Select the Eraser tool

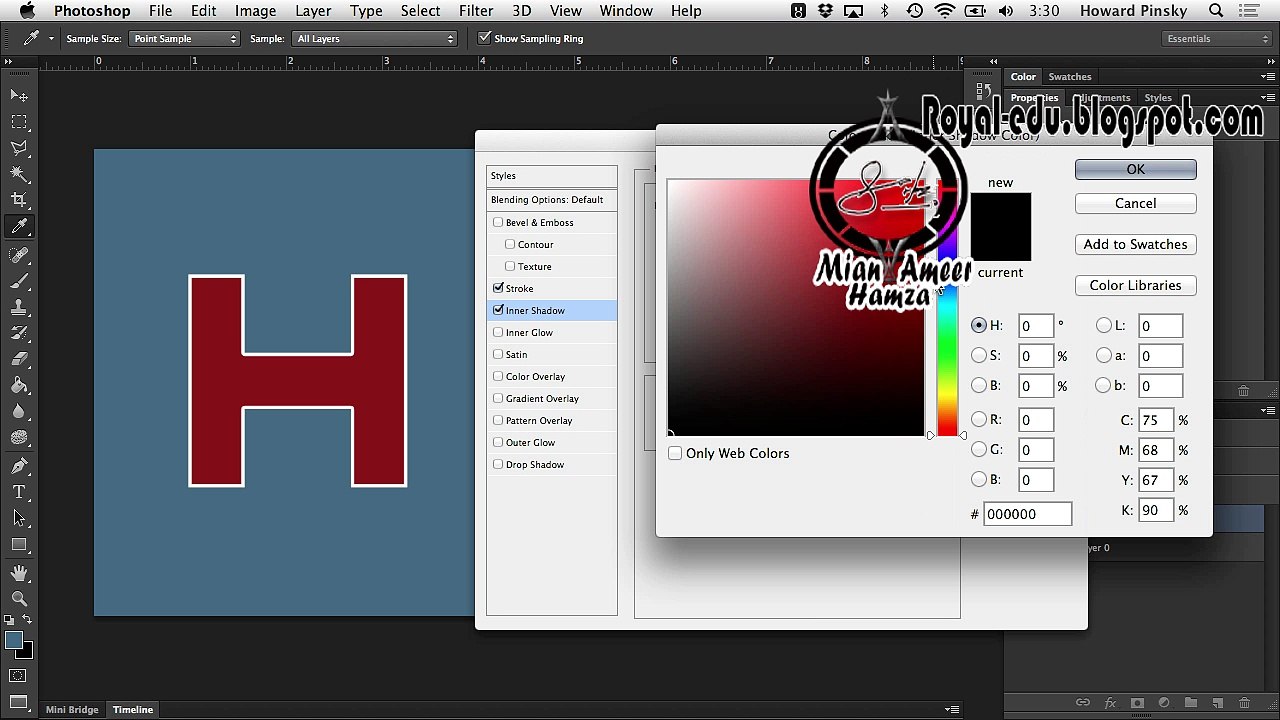pyautogui.click(x=19, y=359)
